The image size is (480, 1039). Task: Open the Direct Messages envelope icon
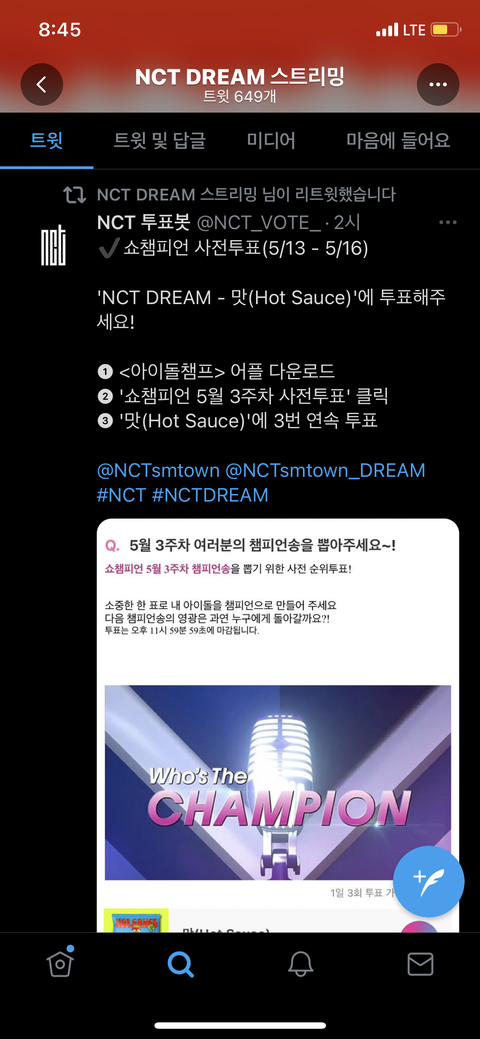coord(420,964)
